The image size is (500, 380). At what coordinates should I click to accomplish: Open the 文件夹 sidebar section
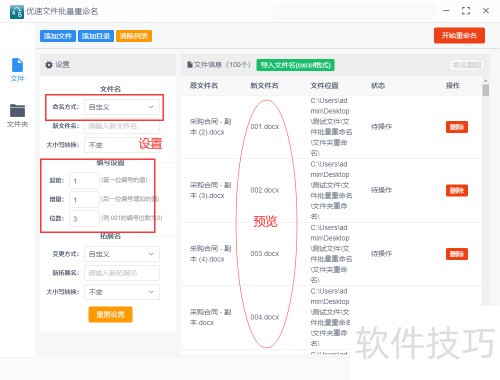[17, 115]
